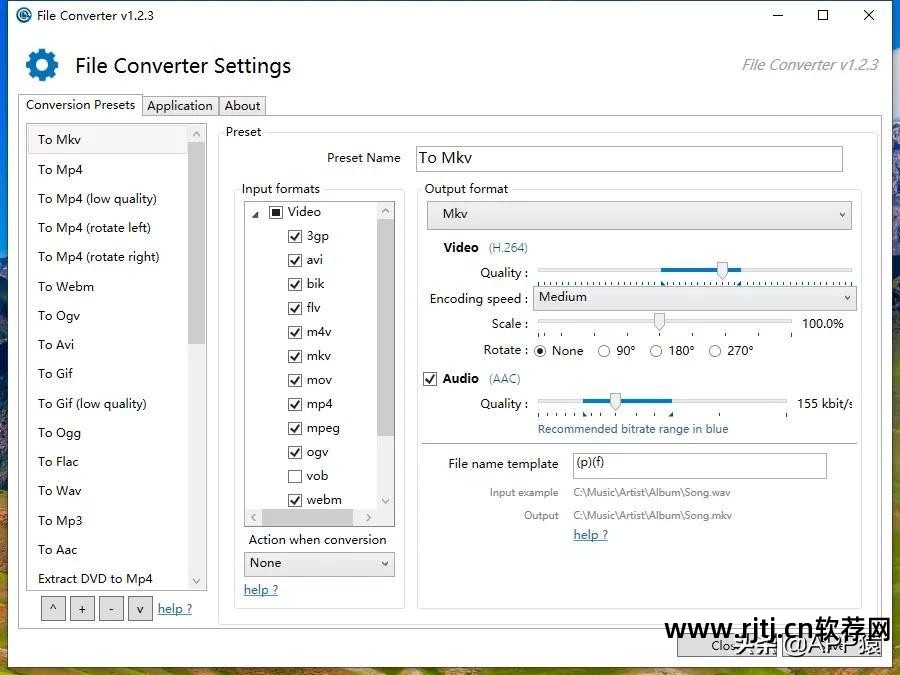Select the 270° rotate option
The width and height of the screenshot is (900, 675).
pyautogui.click(x=715, y=351)
